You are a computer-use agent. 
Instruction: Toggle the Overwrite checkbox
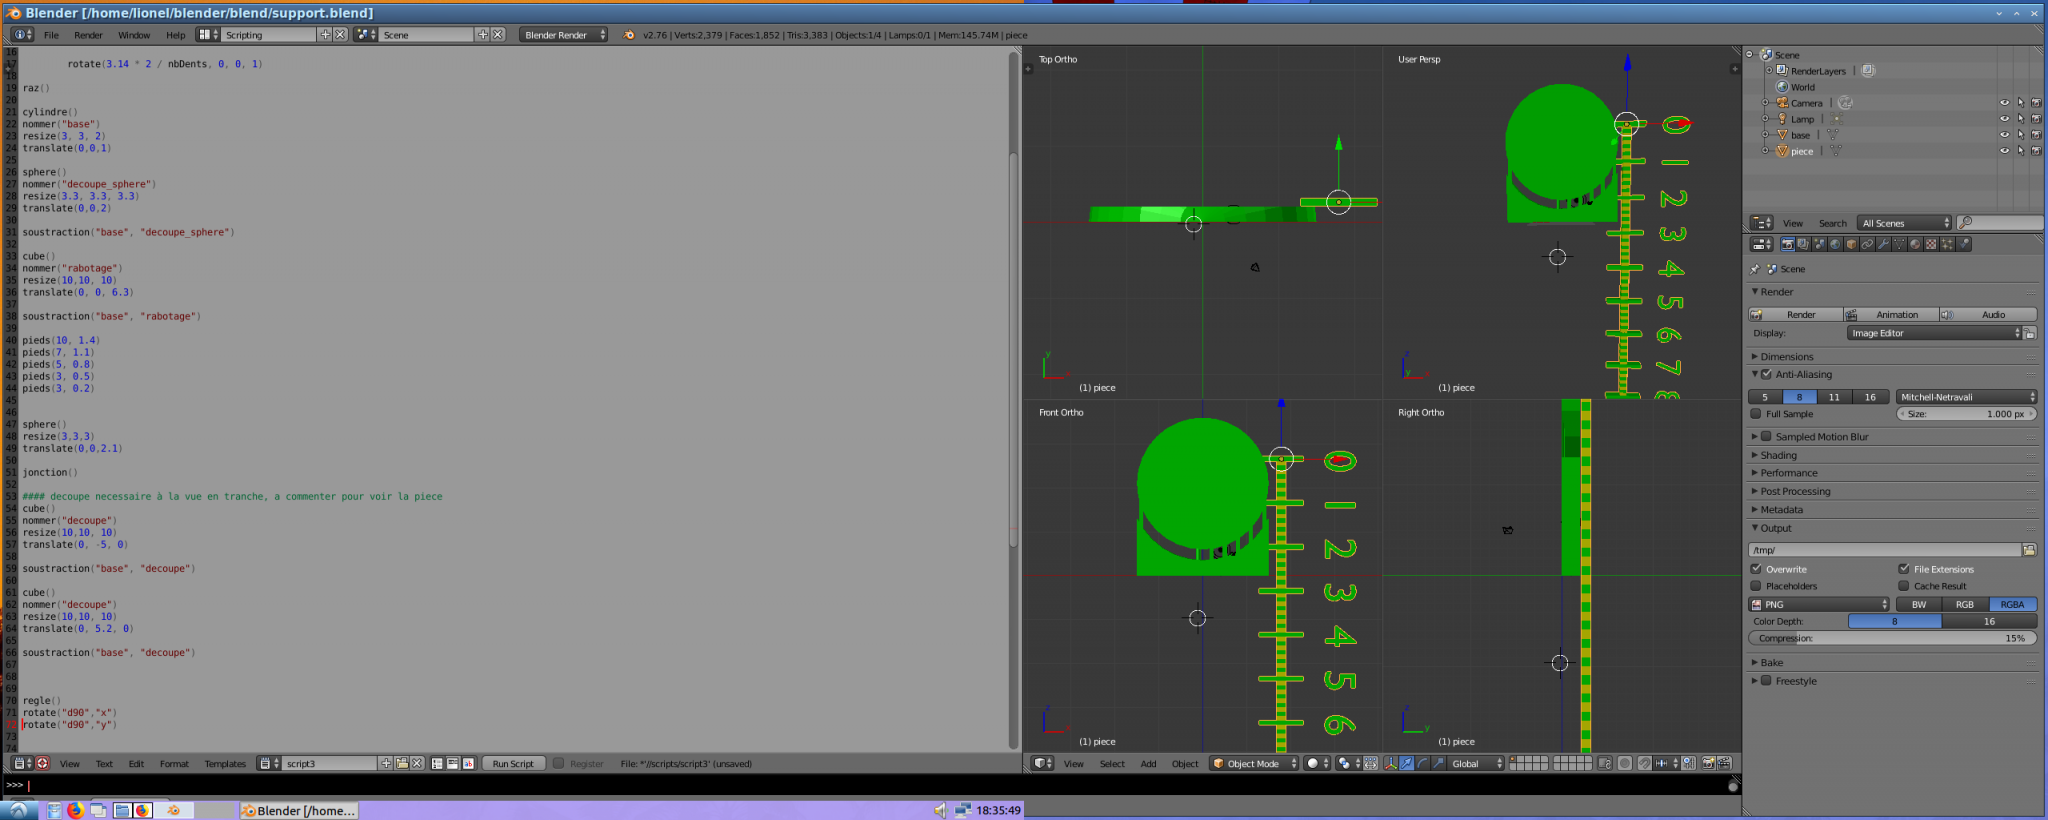[x=1756, y=569]
